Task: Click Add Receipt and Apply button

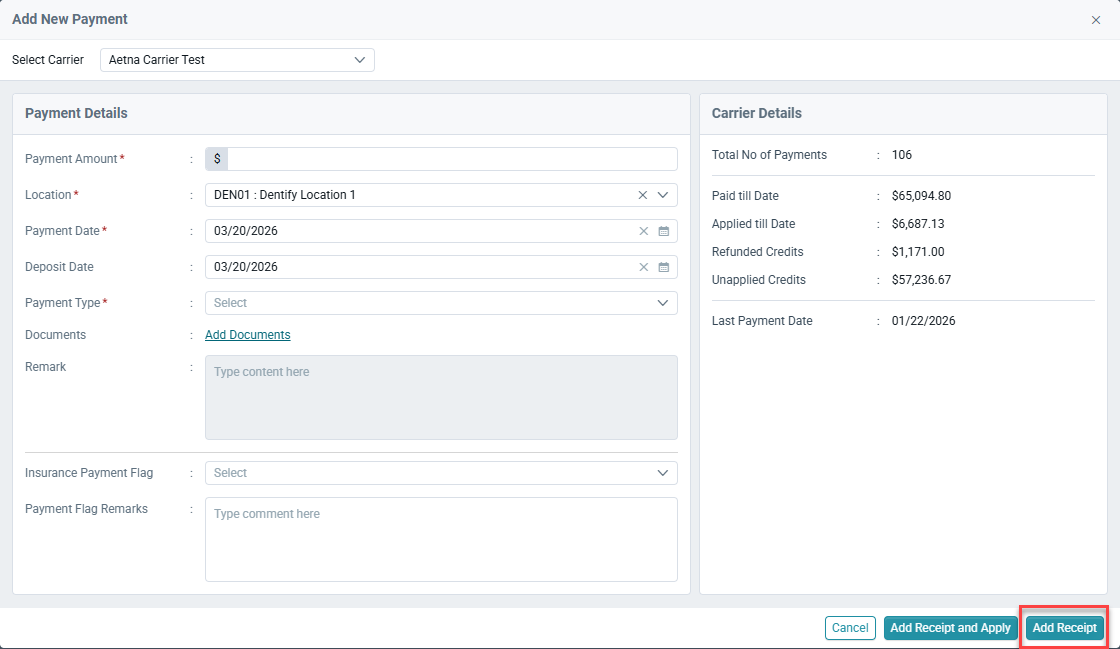Action: click(950, 628)
